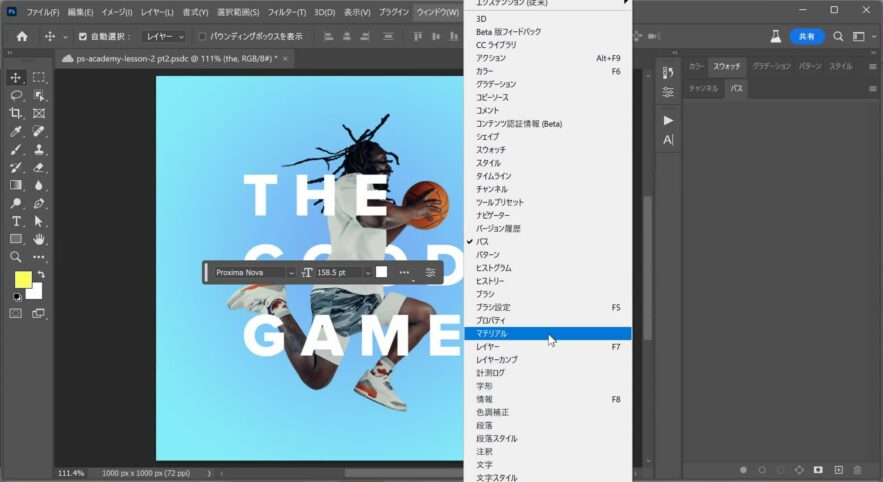The width and height of the screenshot is (883, 482).
Task: Select the Lasso tool
Action: coord(16,96)
